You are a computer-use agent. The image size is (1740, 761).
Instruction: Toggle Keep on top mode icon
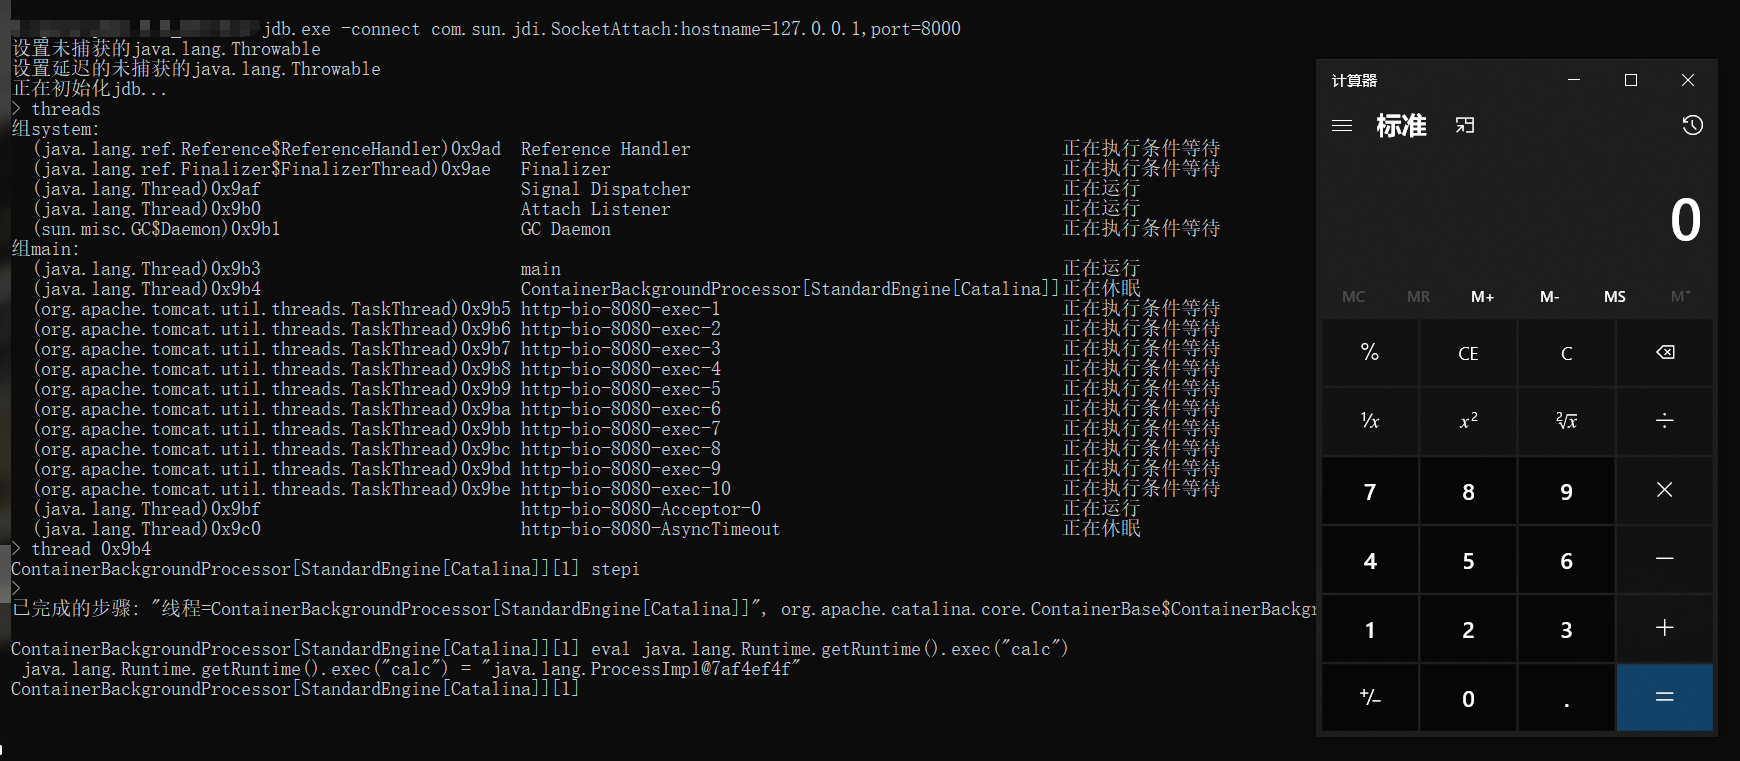pos(1465,126)
